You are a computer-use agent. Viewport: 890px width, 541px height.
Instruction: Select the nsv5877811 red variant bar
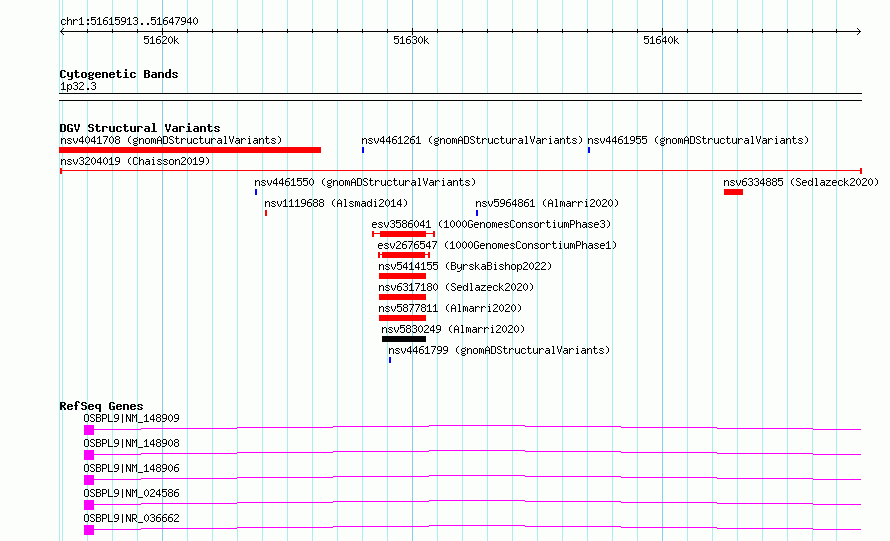[x=402, y=318]
